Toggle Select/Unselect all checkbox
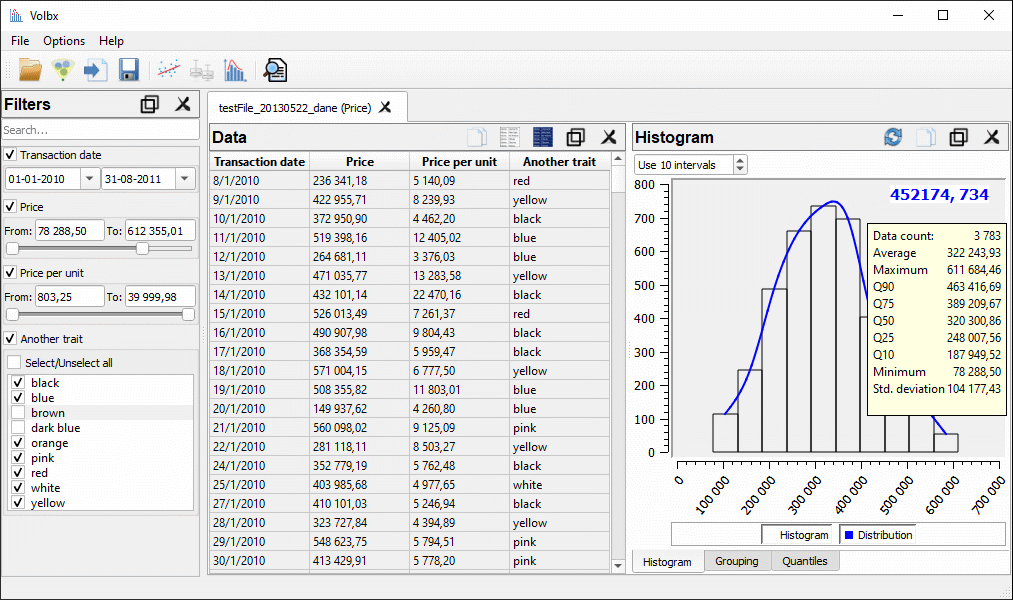The width and height of the screenshot is (1013, 600). [x=14, y=363]
